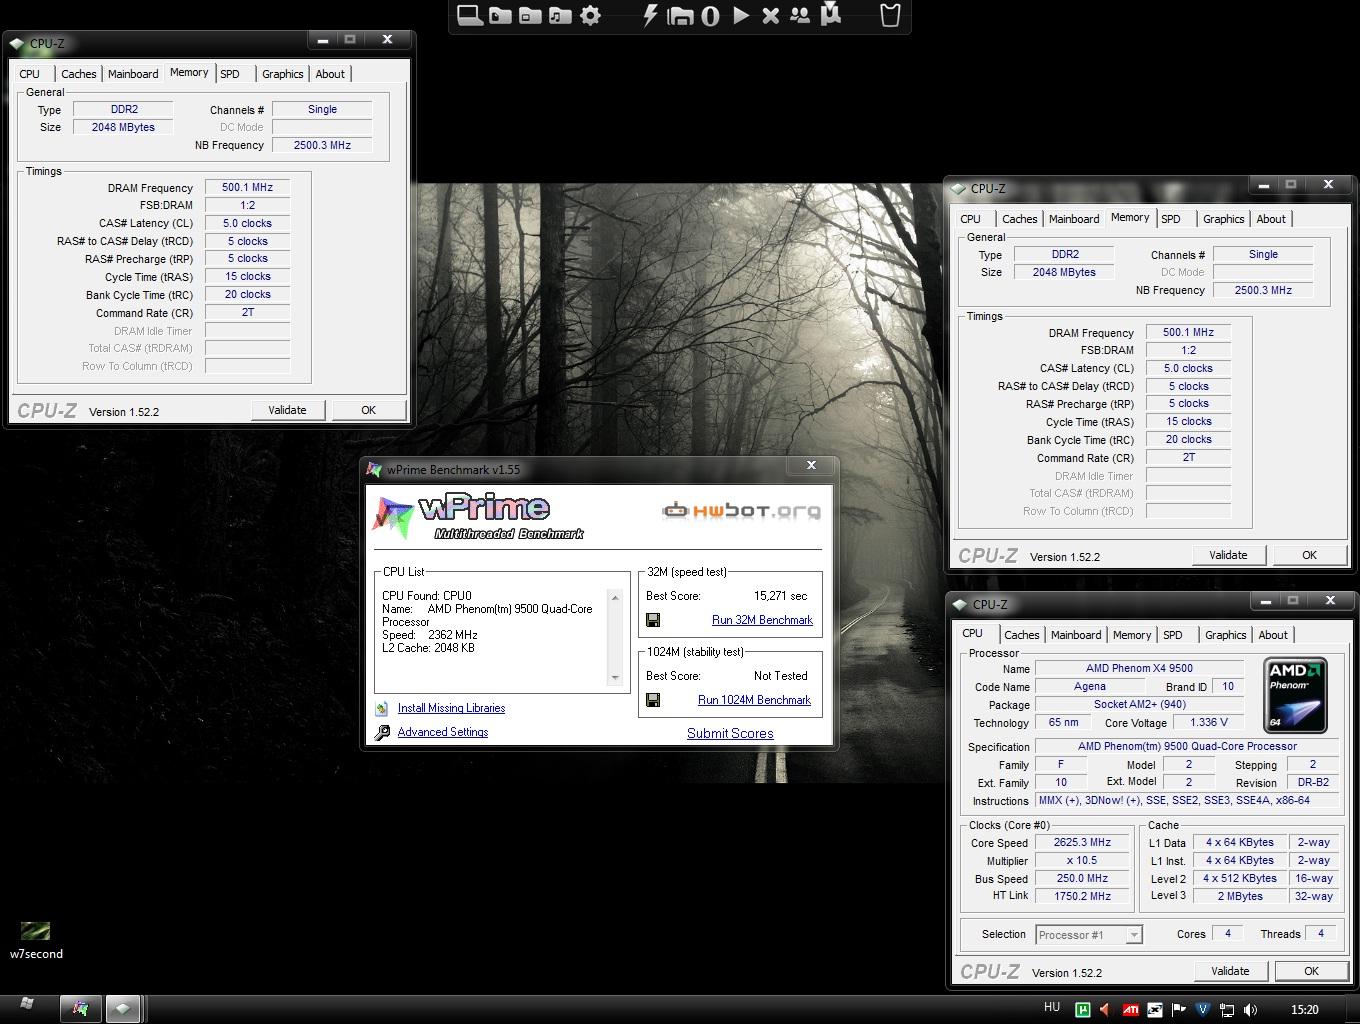Open Advanced Settings link in wPrime

[443, 732]
